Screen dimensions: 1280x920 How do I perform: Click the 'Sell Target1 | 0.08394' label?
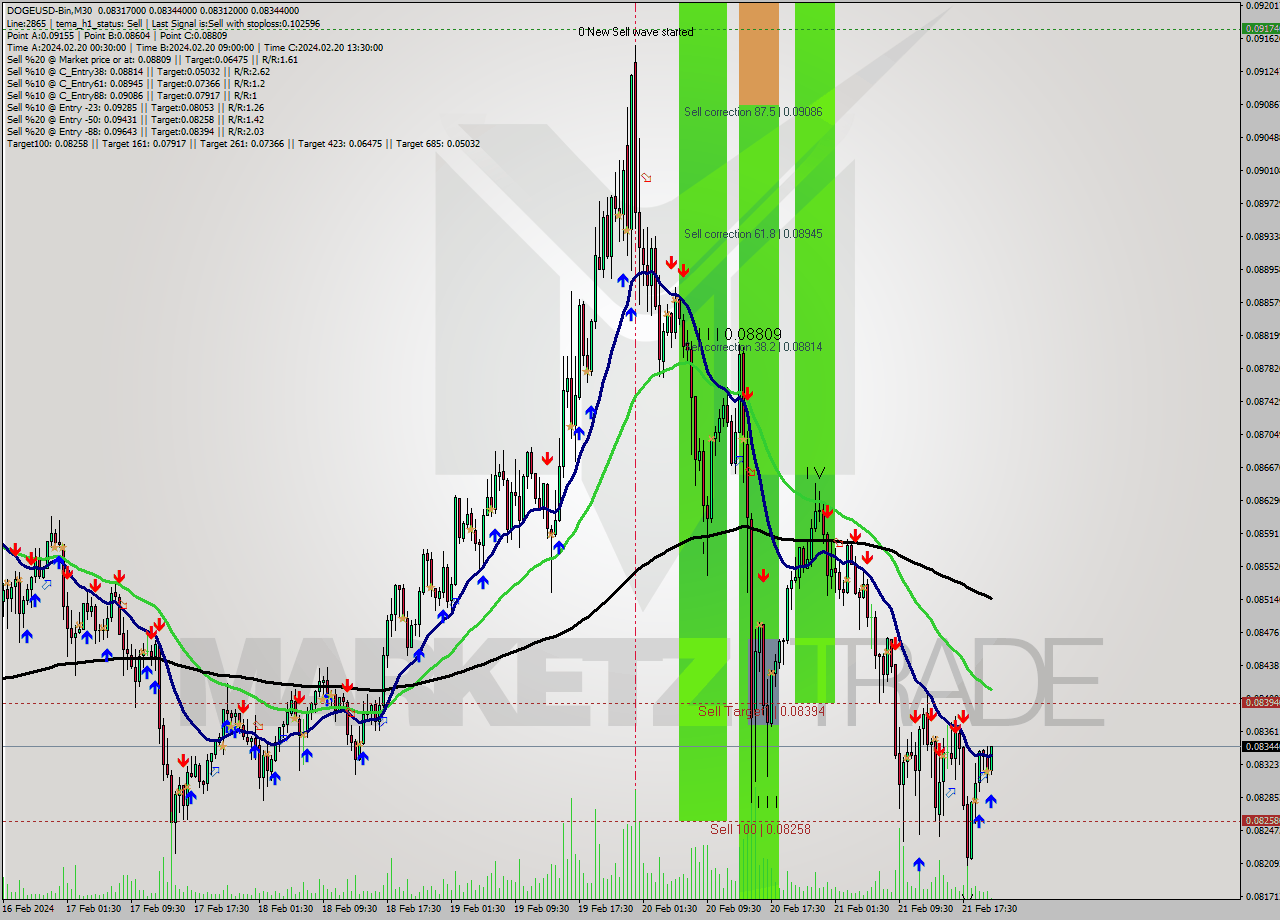click(x=761, y=711)
